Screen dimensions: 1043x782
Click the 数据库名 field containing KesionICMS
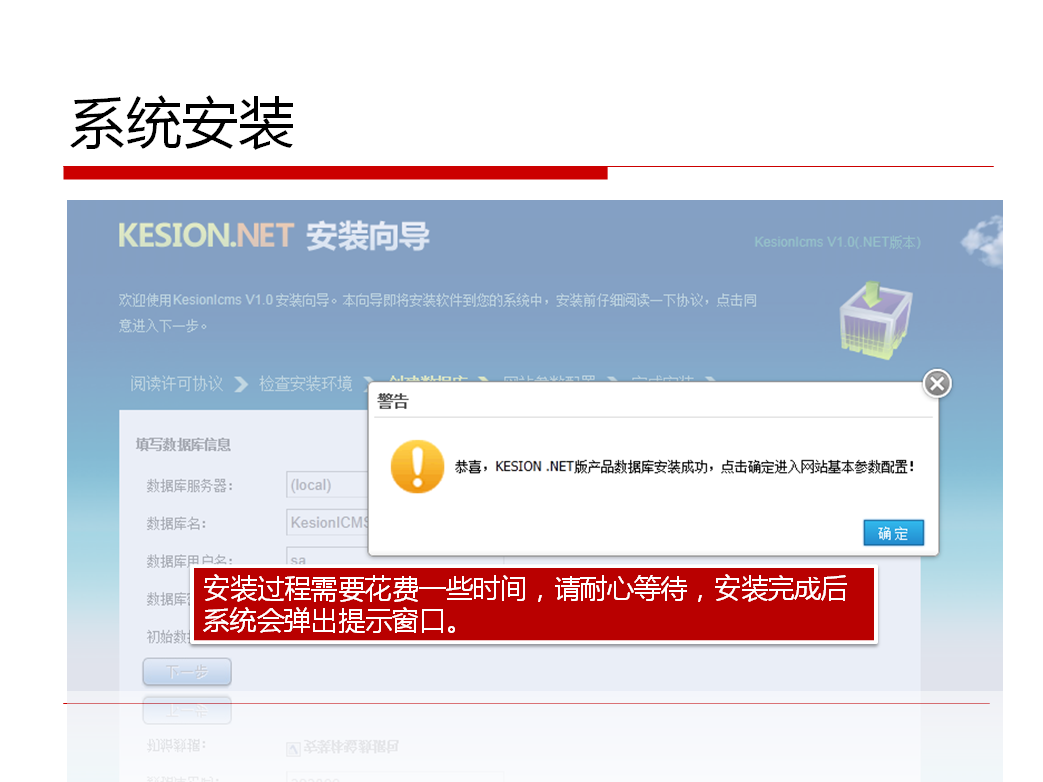pos(327,523)
